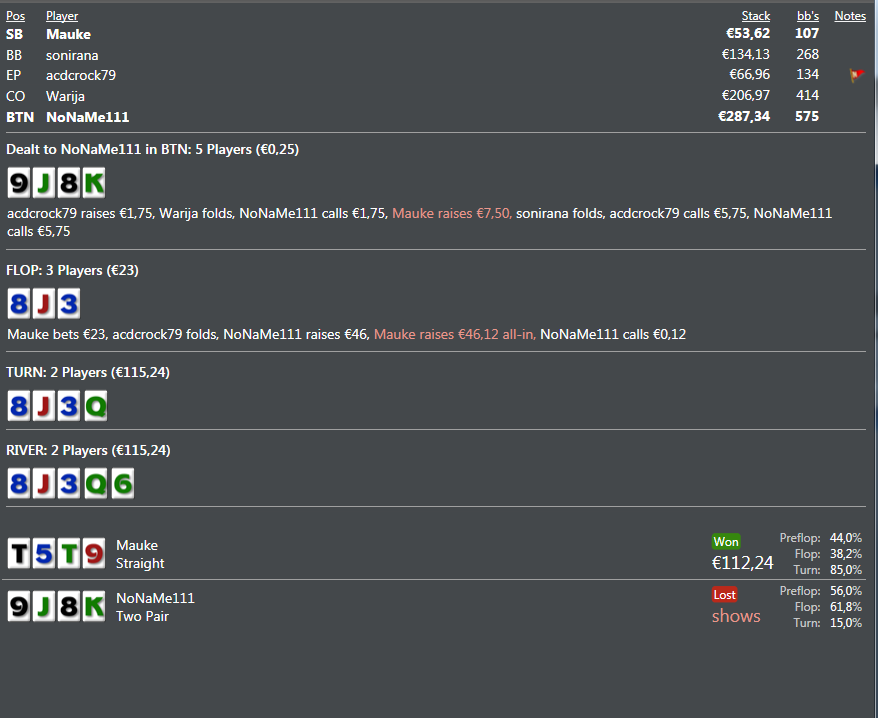878x718 pixels.
Task: Select player sonirana in the player list
Action: [72, 55]
